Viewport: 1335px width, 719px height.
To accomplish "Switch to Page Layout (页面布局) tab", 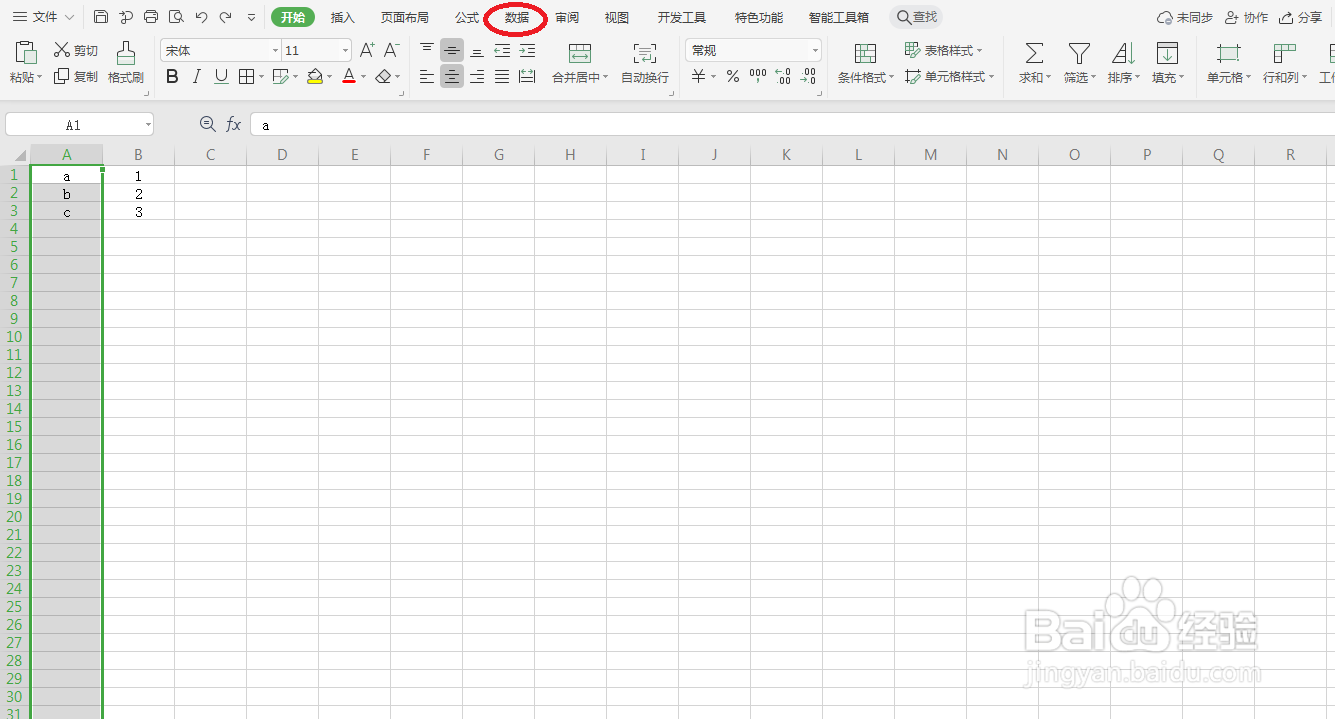I will [404, 17].
